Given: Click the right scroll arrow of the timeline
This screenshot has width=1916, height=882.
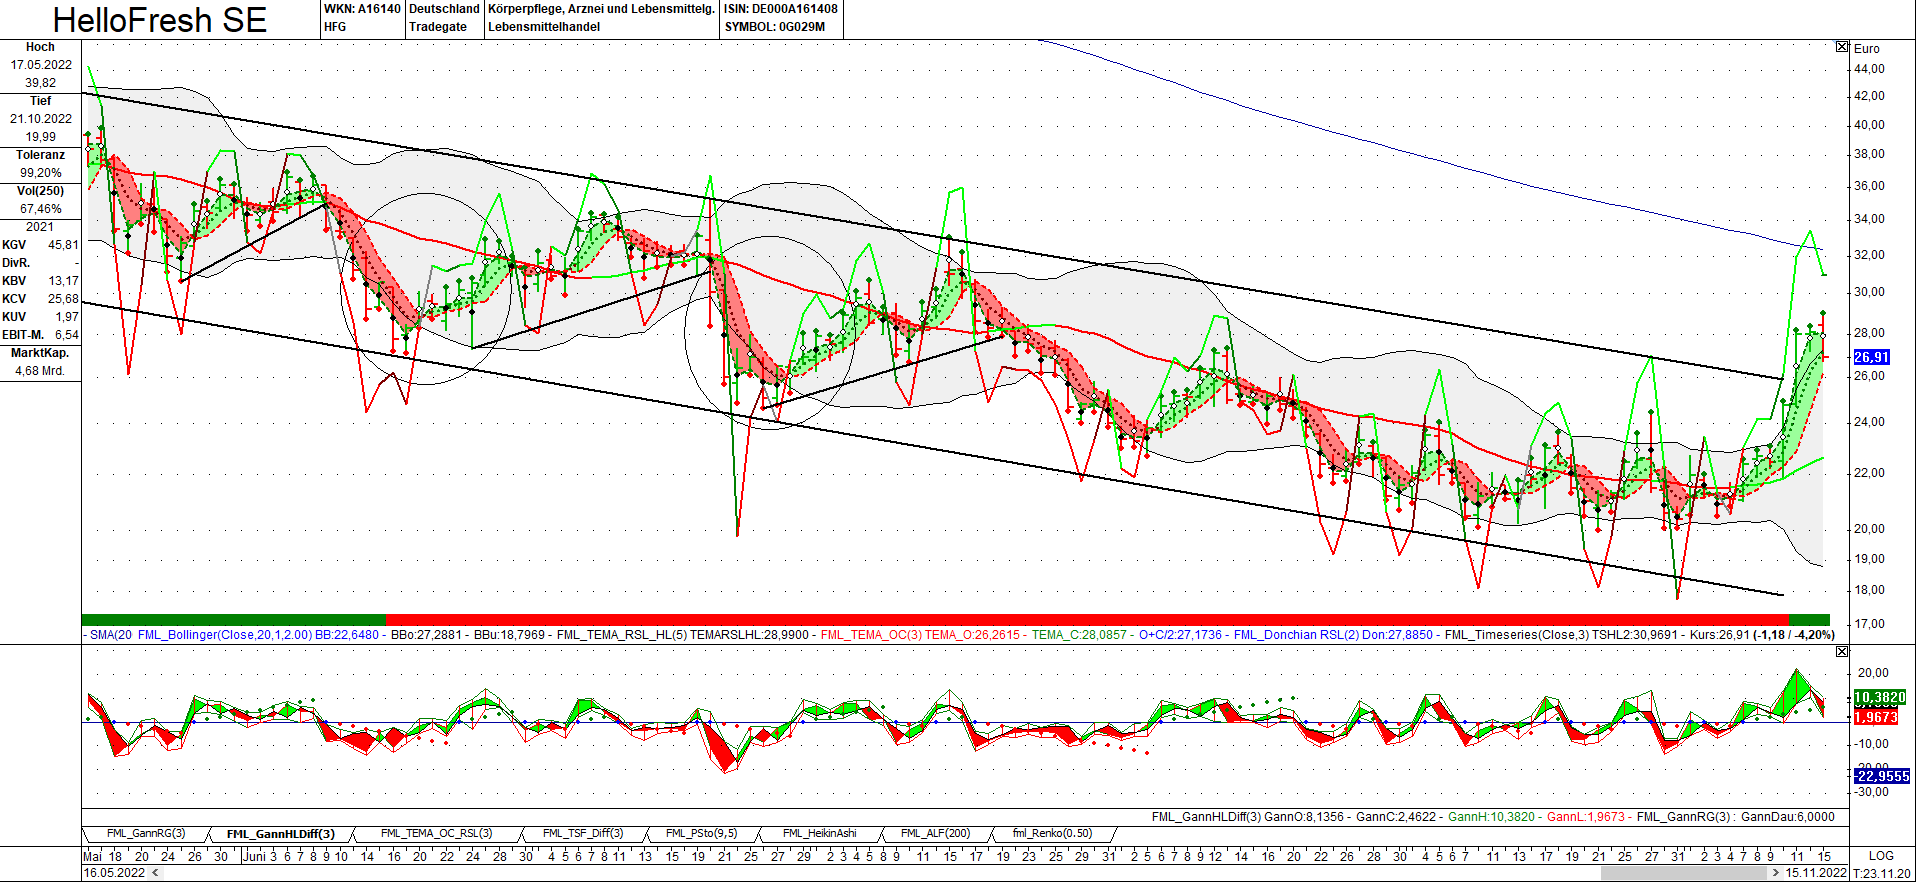Looking at the screenshot, I should tap(1777, 873).
